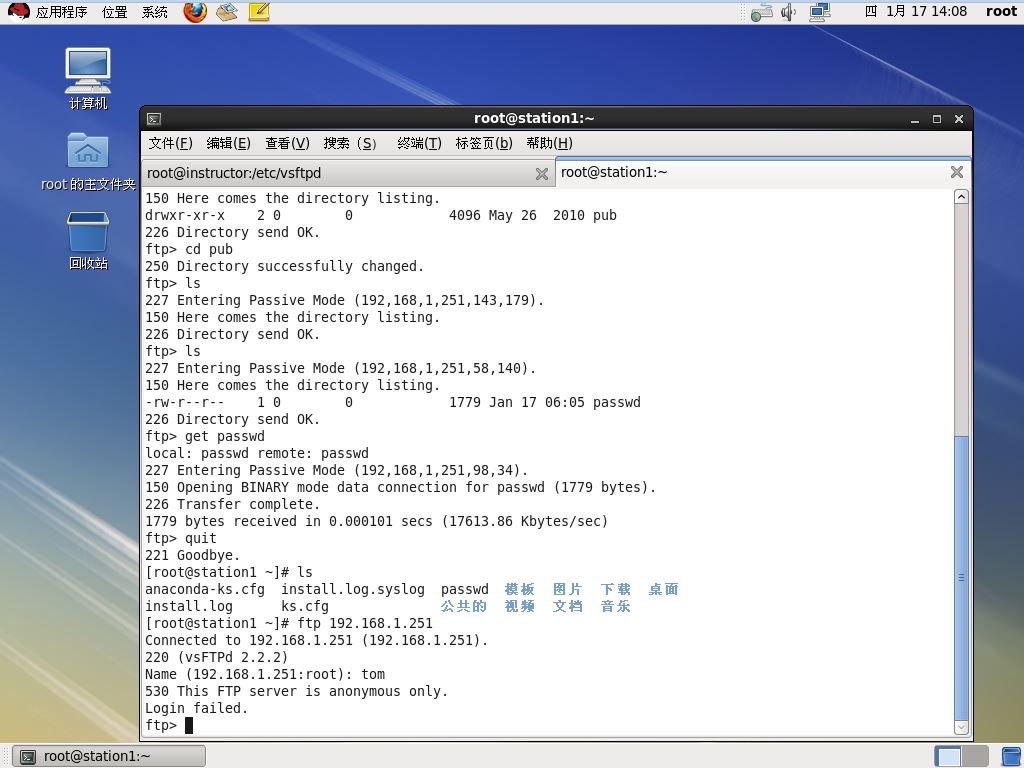Click the 'ftp> cd pub' line
The height and width of the screenshot is (768, 1024).
tap(189, 249)
